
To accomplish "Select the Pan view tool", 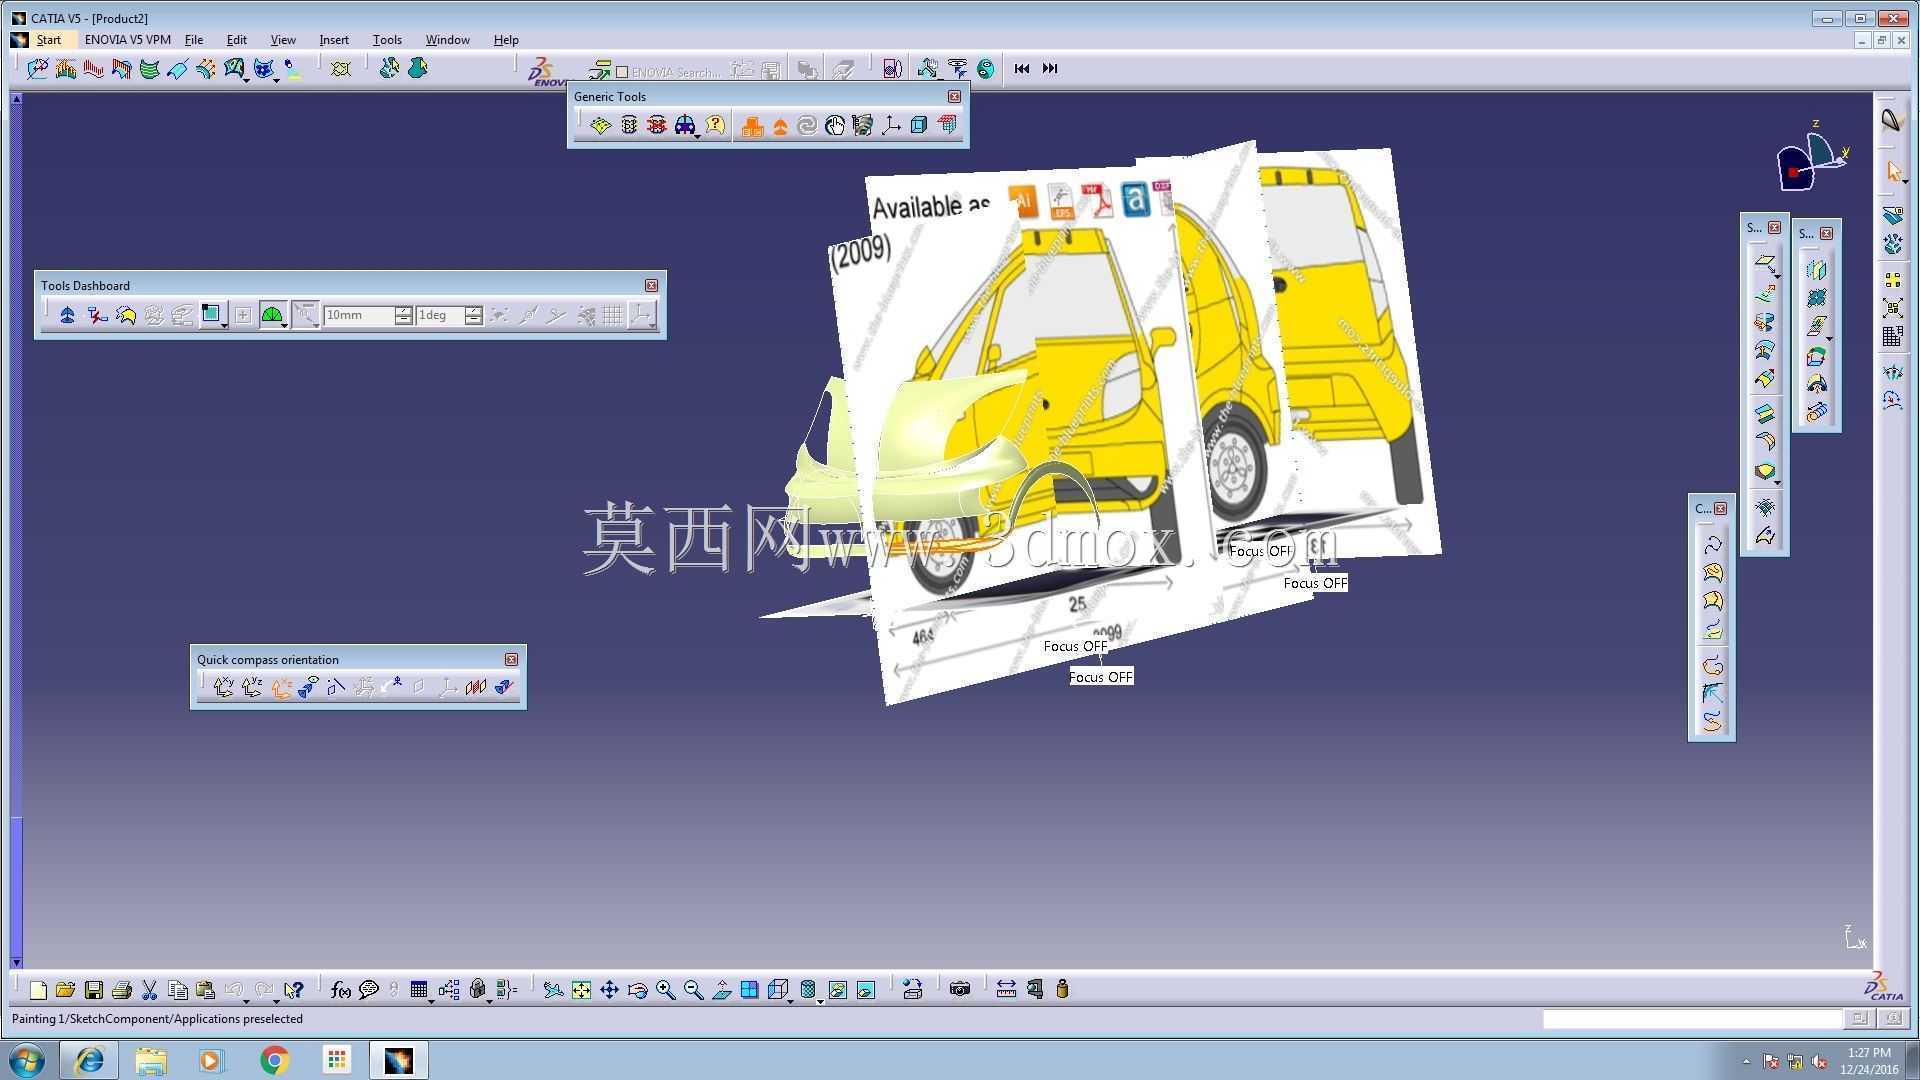I will tap(609, 990).
